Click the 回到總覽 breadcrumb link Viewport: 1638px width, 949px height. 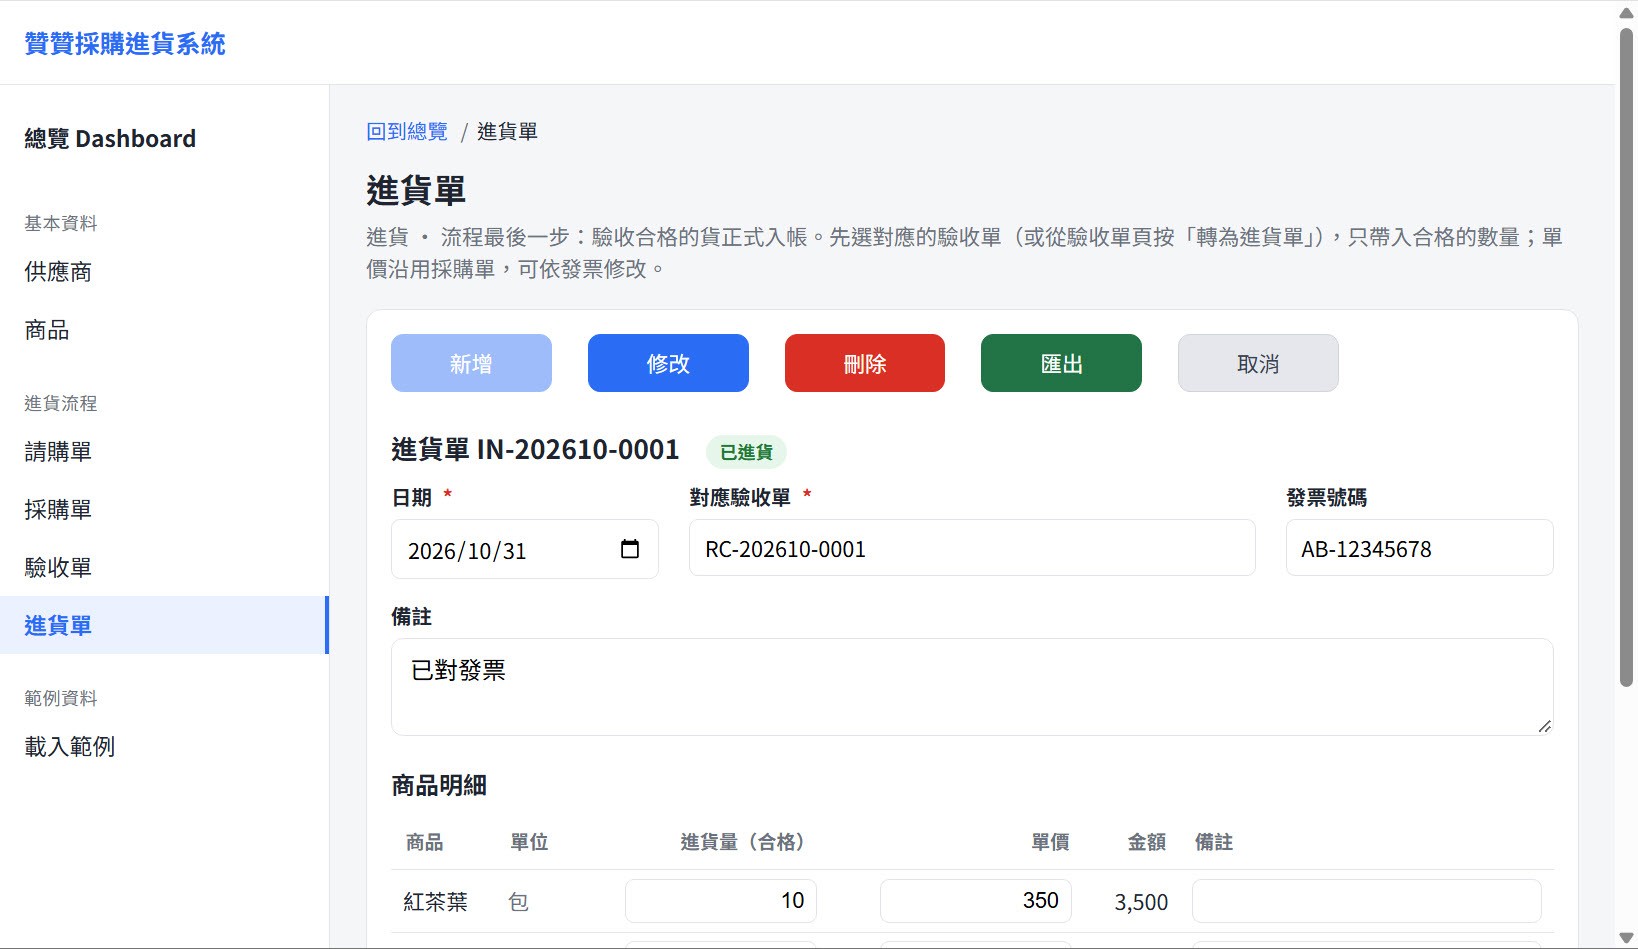pyautogui.click(x=407, y=132)
